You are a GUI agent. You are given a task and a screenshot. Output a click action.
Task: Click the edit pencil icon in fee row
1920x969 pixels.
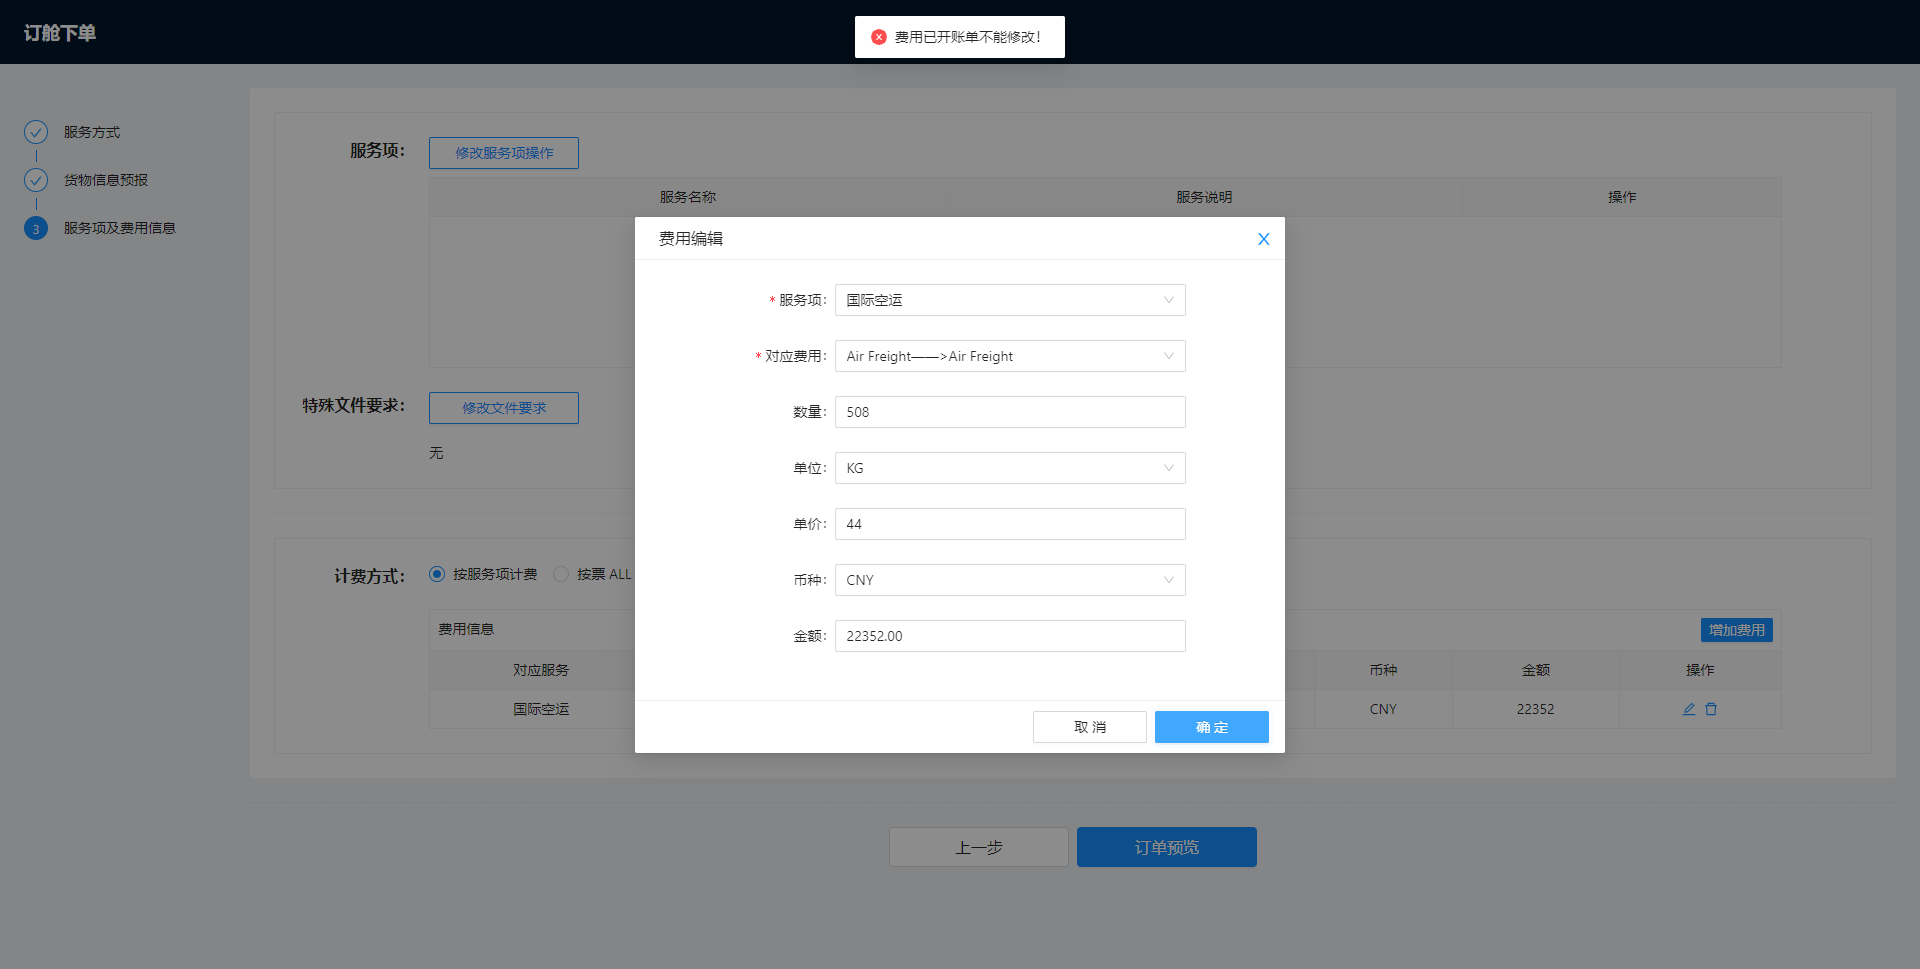(x=1689, y=709)
